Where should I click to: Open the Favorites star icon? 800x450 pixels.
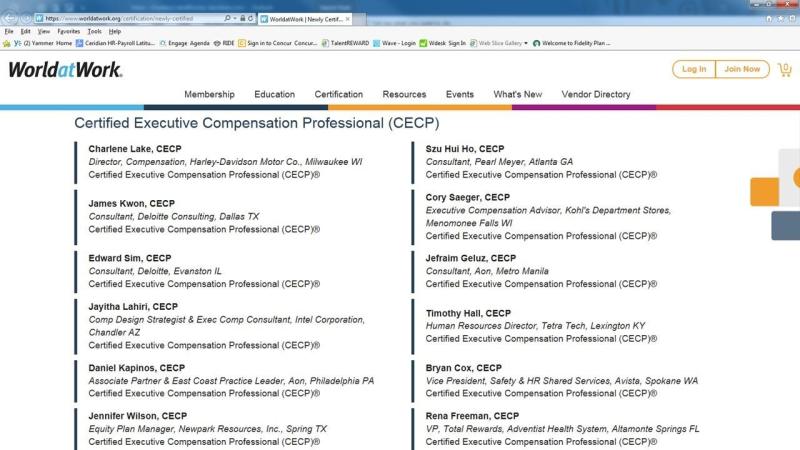click(x=781, y=18)
